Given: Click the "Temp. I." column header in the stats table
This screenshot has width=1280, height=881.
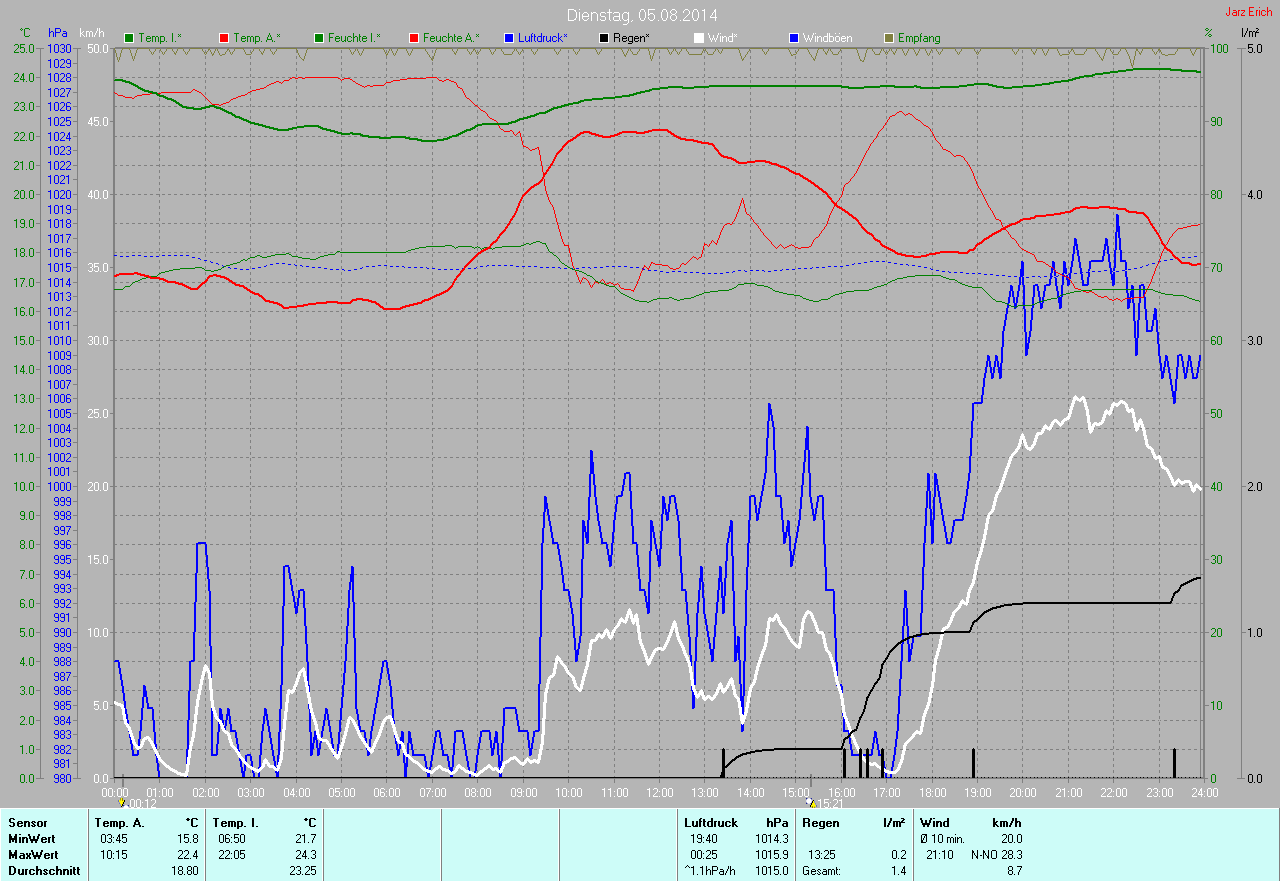Looking at the screenshot, I should (x=236, y=823).
